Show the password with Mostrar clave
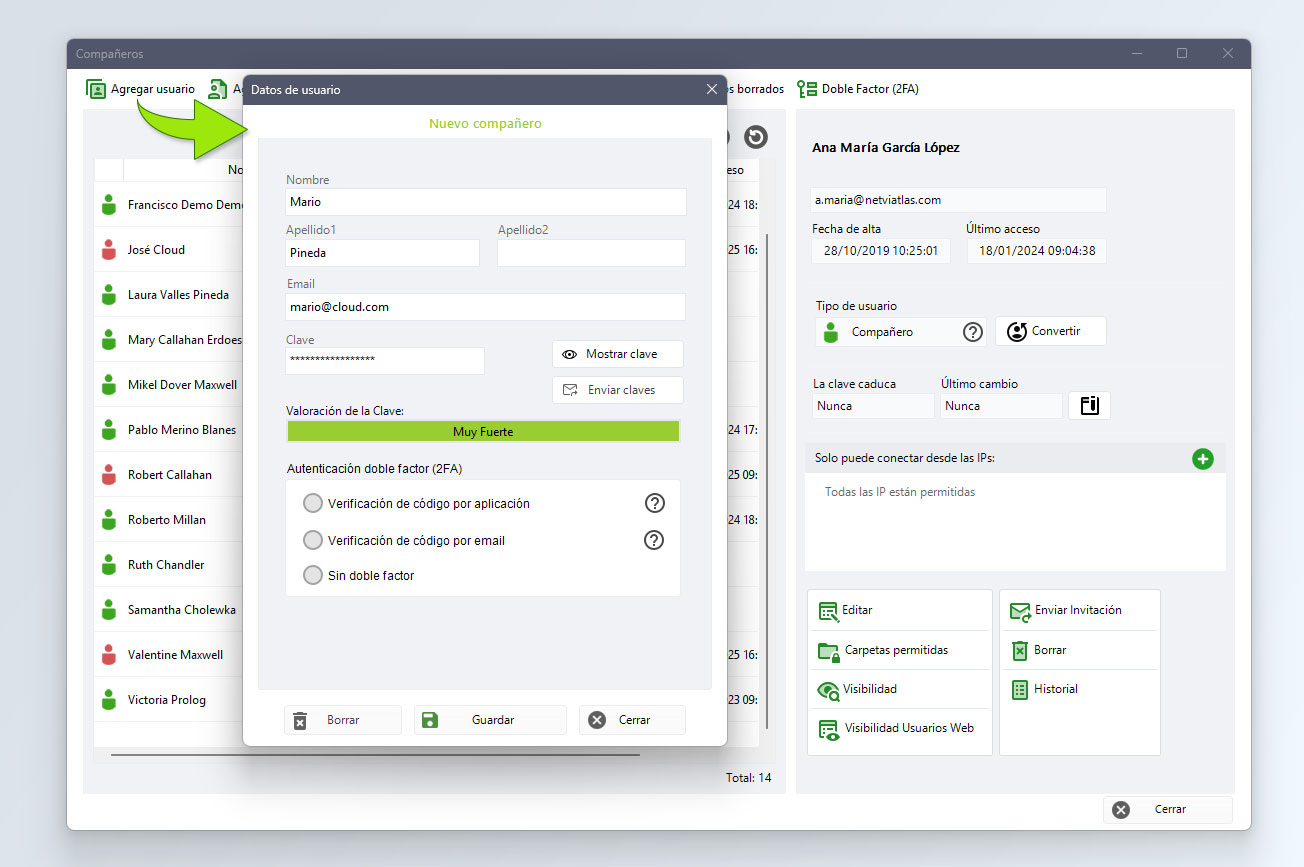The height and width of the screenshot is (867, 1304). point(618,354)
